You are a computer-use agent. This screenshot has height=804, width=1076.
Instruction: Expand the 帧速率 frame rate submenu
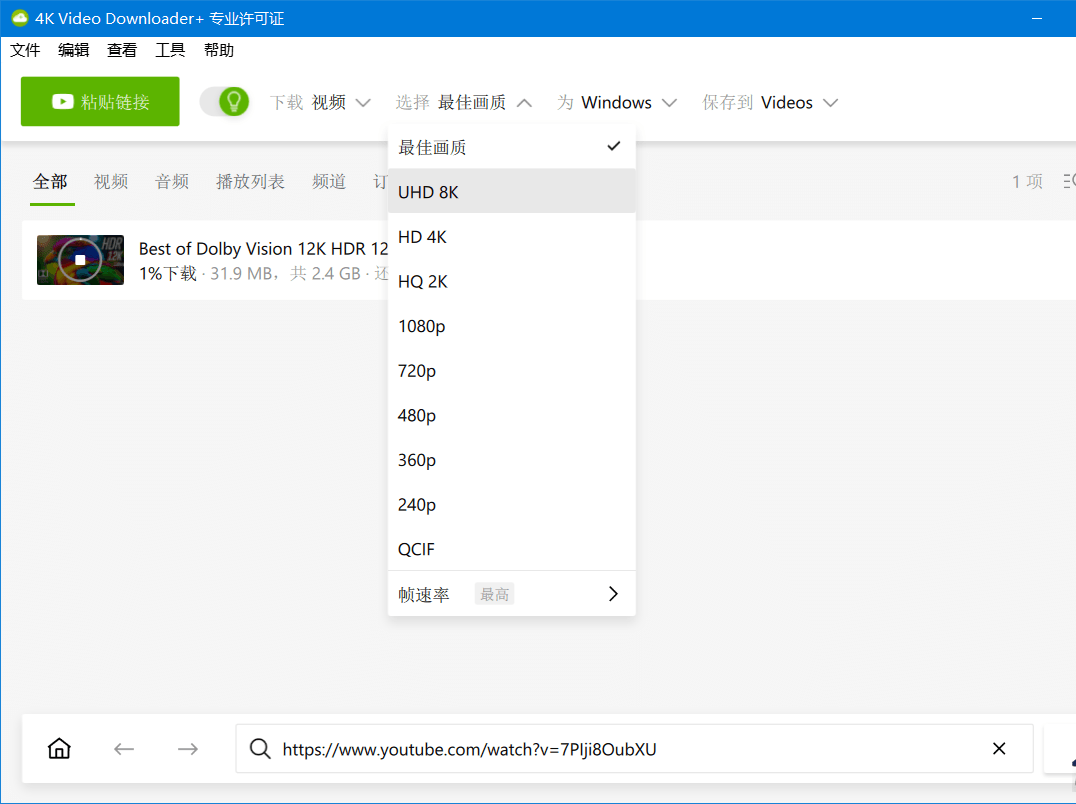click(x=512, y=593)
